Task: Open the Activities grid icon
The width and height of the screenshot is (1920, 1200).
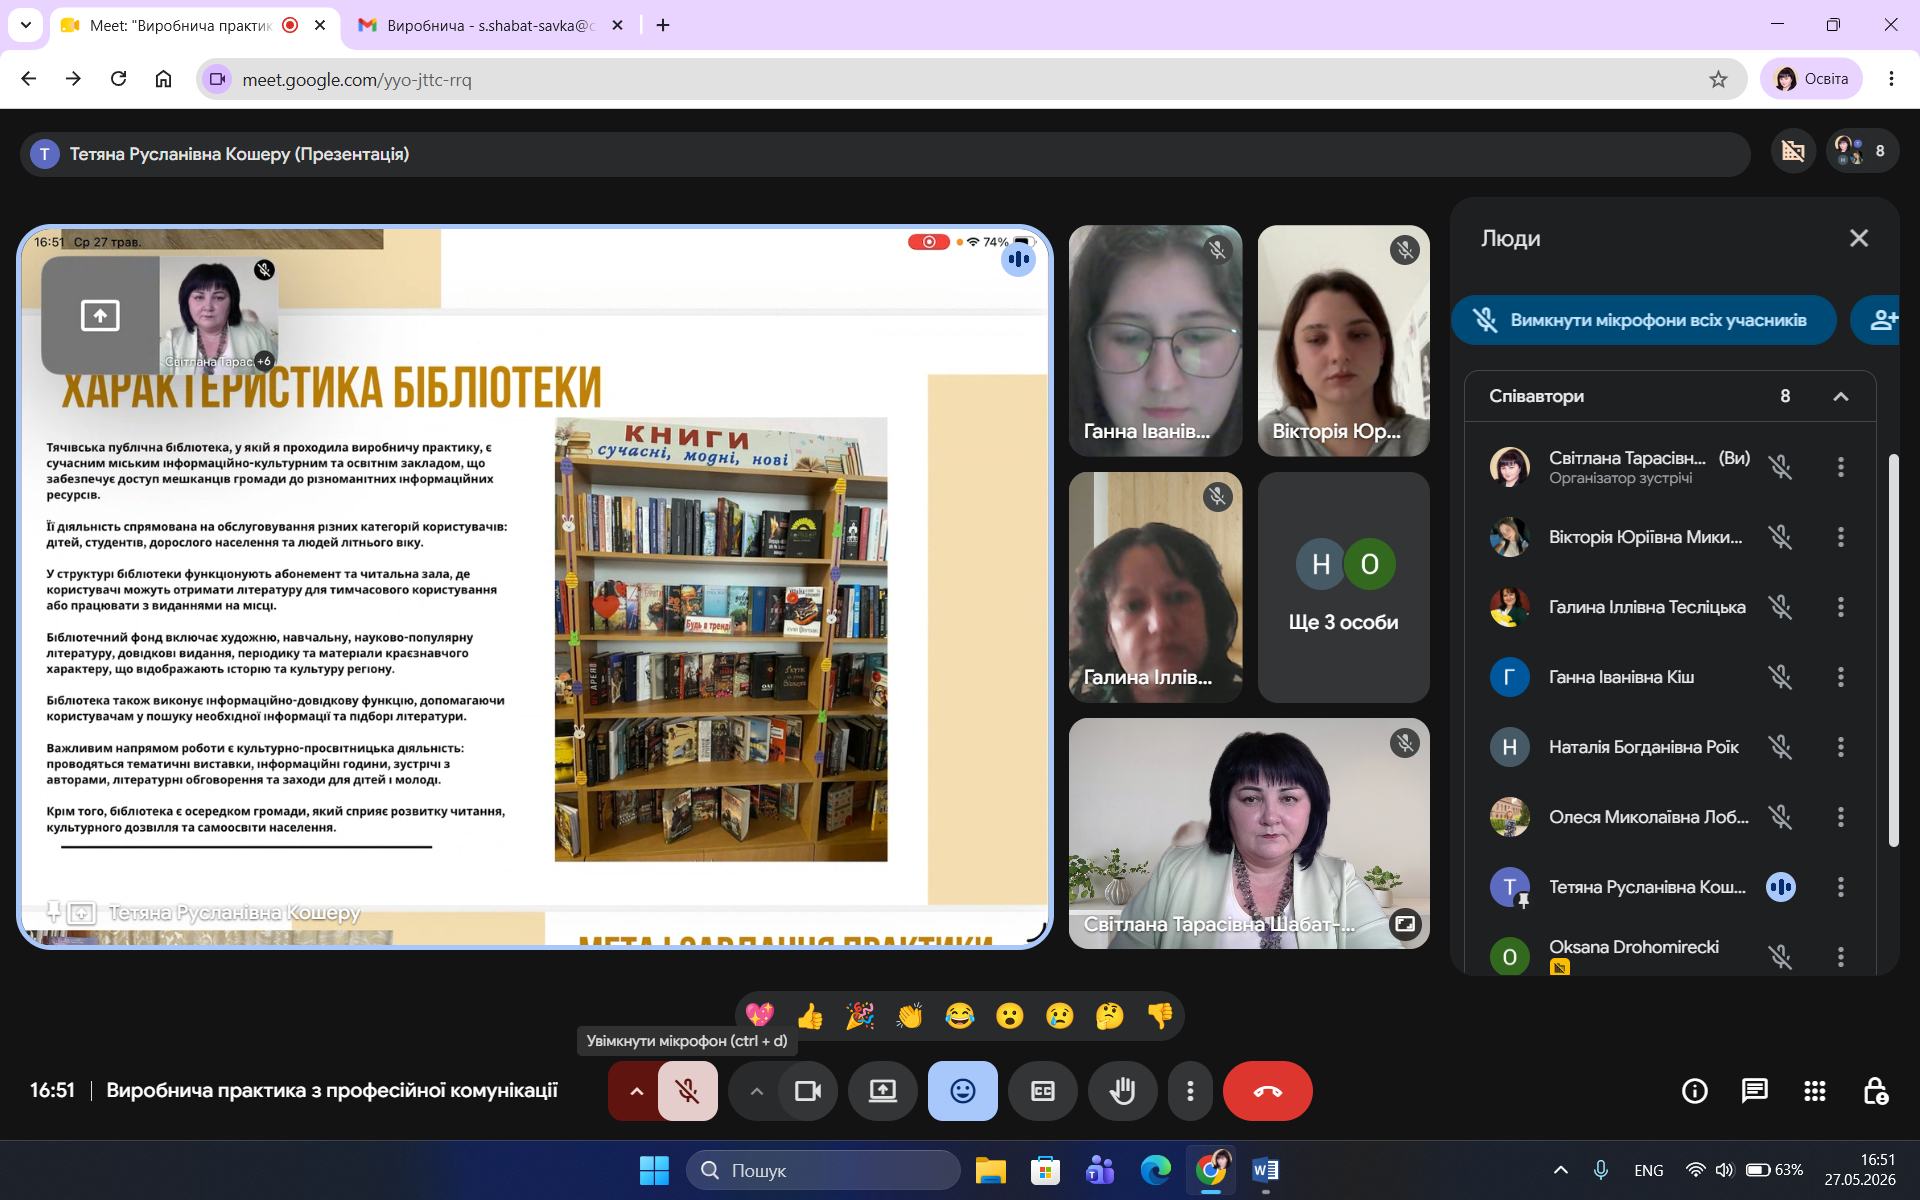Action: pyautogui.click(x=1814, y=1091)
